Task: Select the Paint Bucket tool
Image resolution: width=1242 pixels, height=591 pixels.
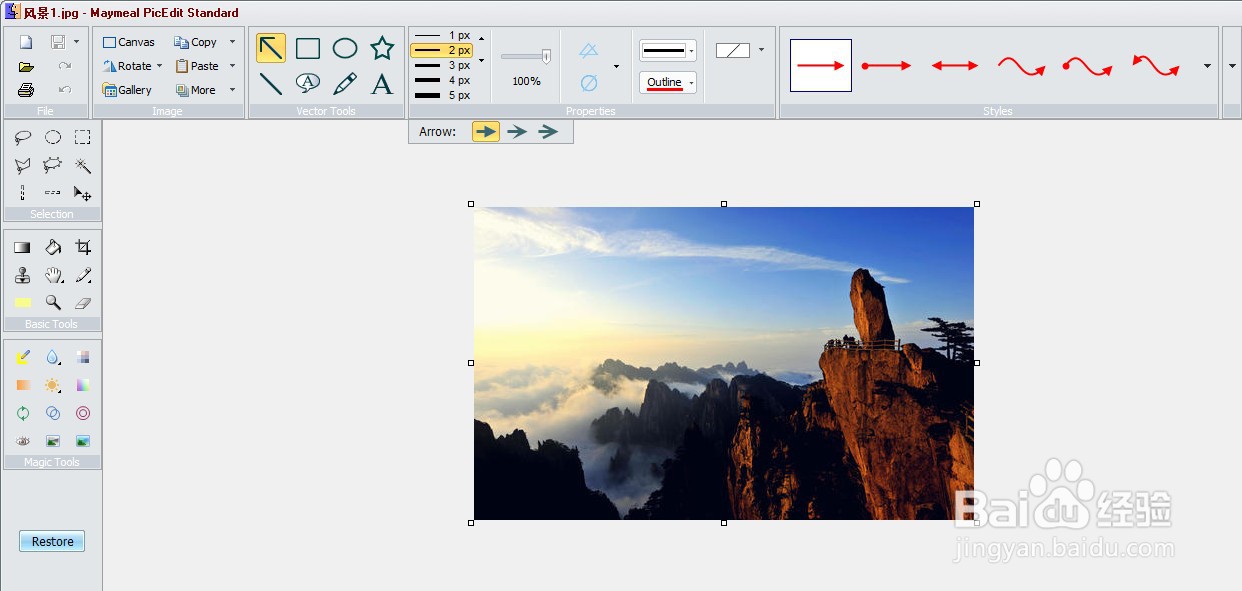Action: pos(53,247)
